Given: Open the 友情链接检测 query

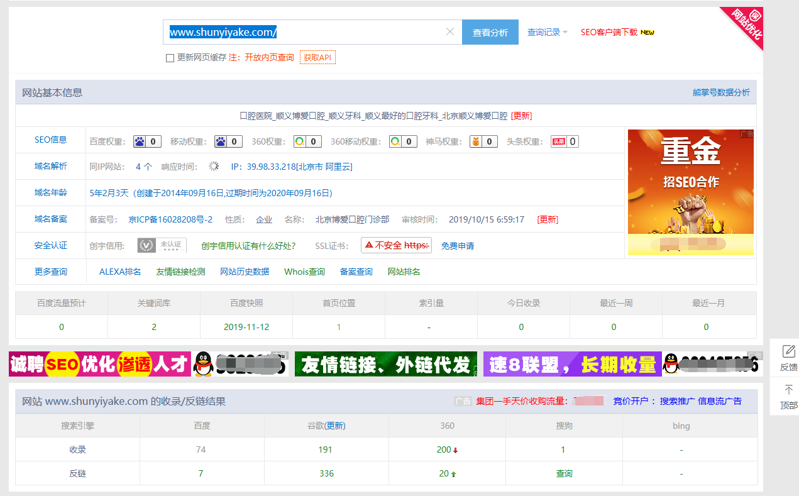Looking at the screenshot, I should pyautogui.click(x=180, y=272).
